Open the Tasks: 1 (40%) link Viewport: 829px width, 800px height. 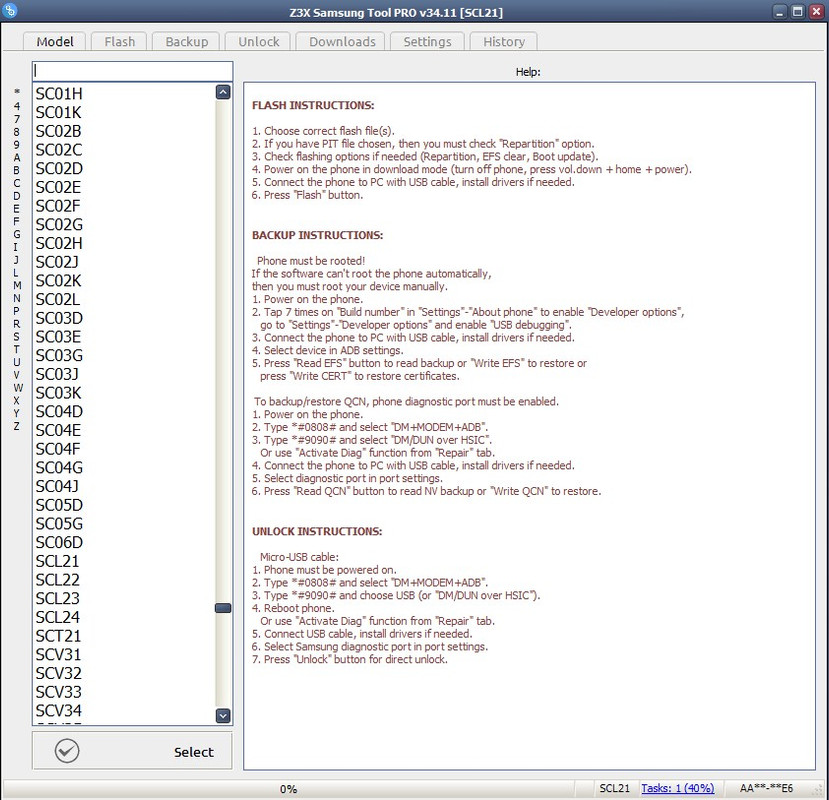click(x=677, y=788)
